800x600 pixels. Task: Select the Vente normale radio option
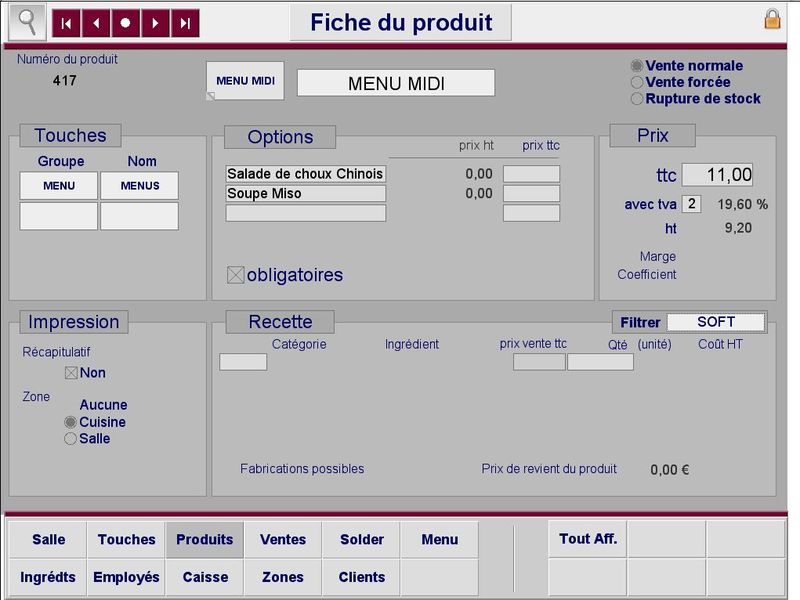coord(637,66)
